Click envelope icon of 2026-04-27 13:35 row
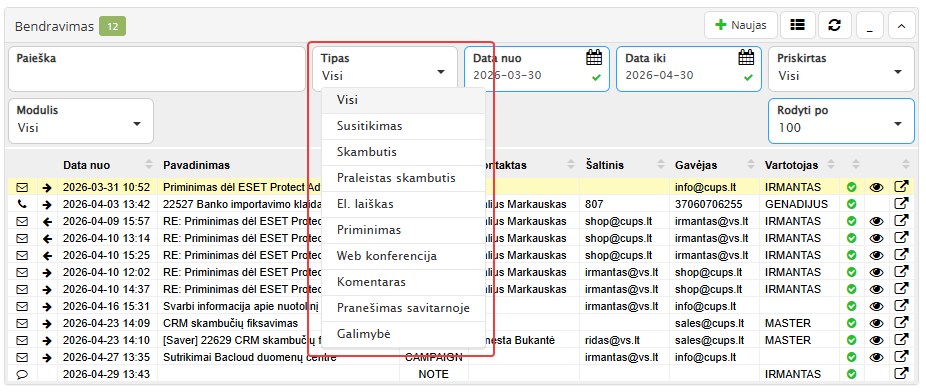This screenshot has height=392, width=926. [x=22, y=357]
